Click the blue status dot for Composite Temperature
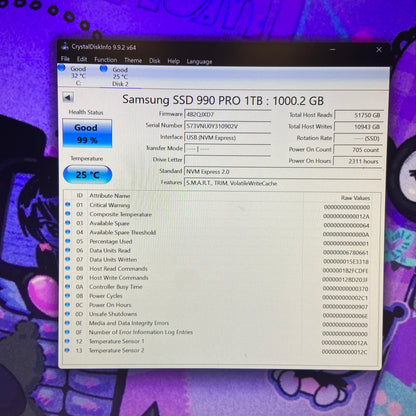Viewport: 416px width, 416px height. coord(68,213)
